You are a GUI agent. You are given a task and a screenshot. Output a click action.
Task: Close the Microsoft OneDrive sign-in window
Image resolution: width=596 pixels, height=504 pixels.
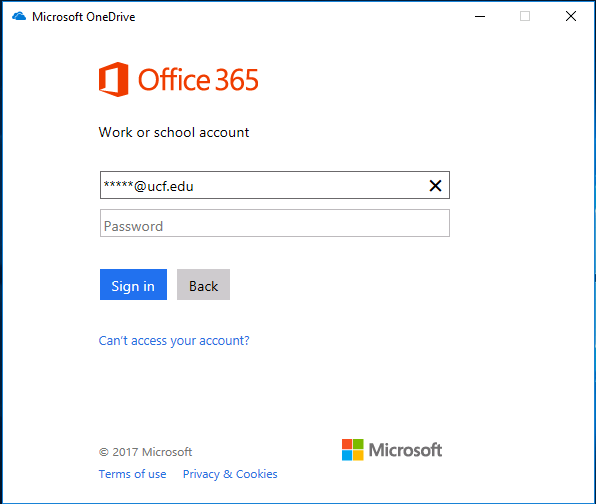[x=571, y=16]
